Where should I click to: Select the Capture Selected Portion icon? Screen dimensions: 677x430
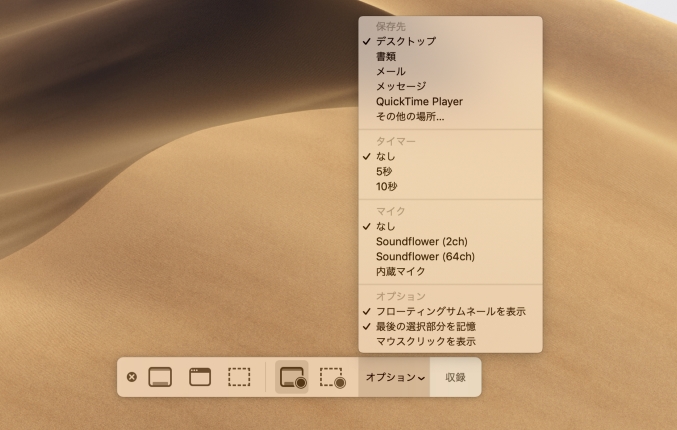pyautogui.click(x=239, y=377)
